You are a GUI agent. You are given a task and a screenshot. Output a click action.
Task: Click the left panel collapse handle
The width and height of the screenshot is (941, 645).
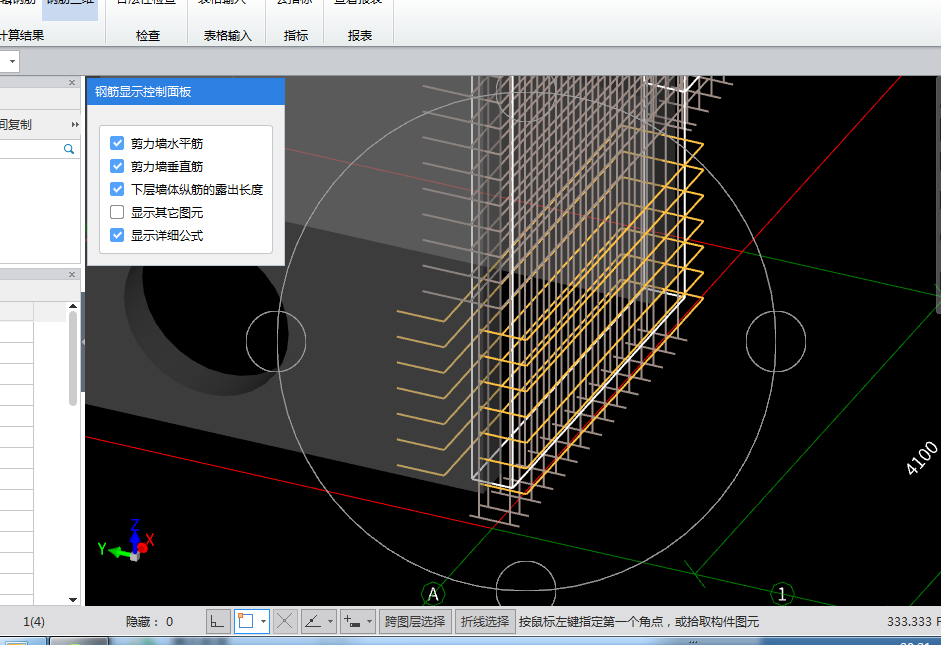83,342
